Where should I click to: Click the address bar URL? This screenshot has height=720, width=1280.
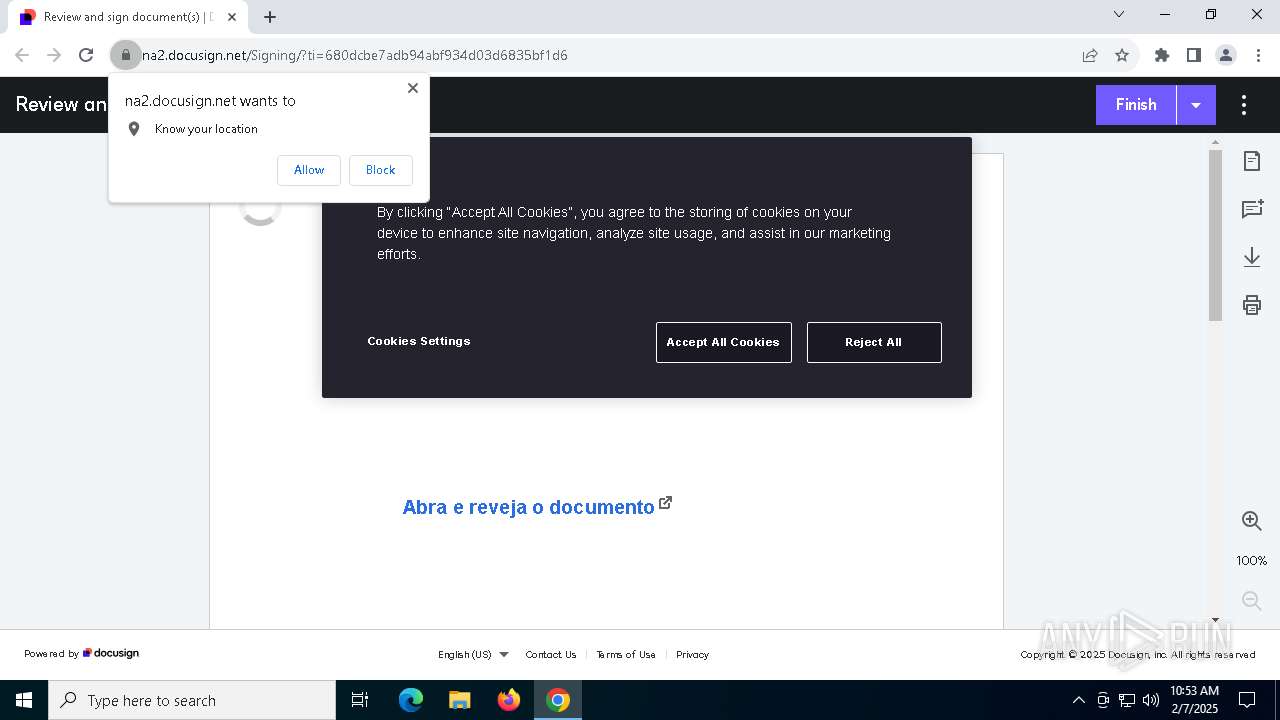355,55
